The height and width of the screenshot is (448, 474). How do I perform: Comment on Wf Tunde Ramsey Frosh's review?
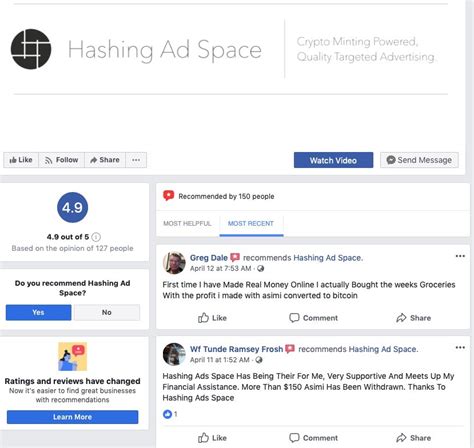point(313,438)
